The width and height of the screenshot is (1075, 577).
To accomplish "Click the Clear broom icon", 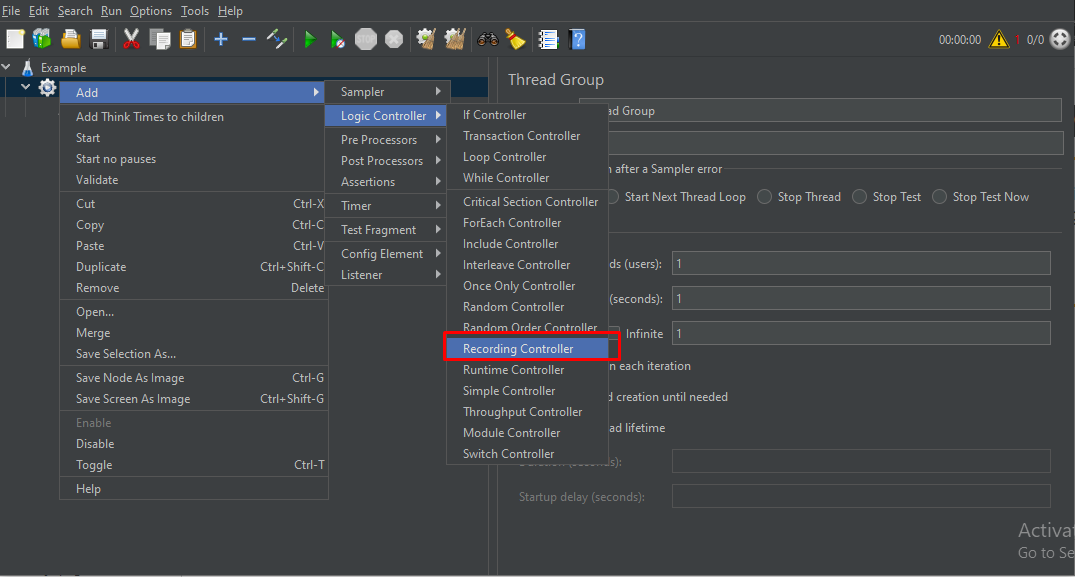I will click(426, 39).
